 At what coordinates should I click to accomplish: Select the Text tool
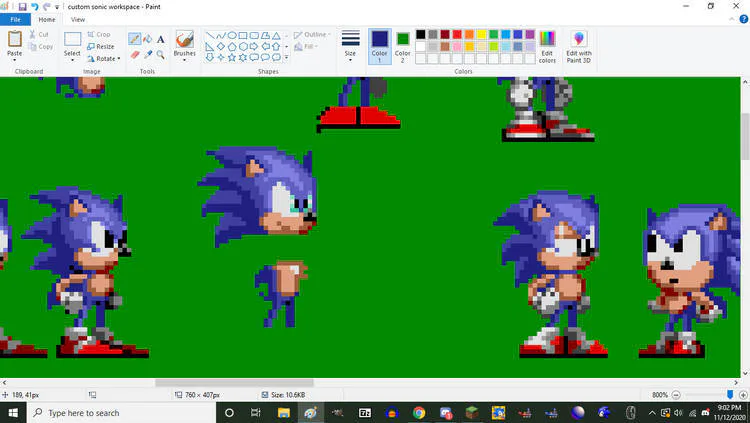pyautogui.click(x=161, y=39)
